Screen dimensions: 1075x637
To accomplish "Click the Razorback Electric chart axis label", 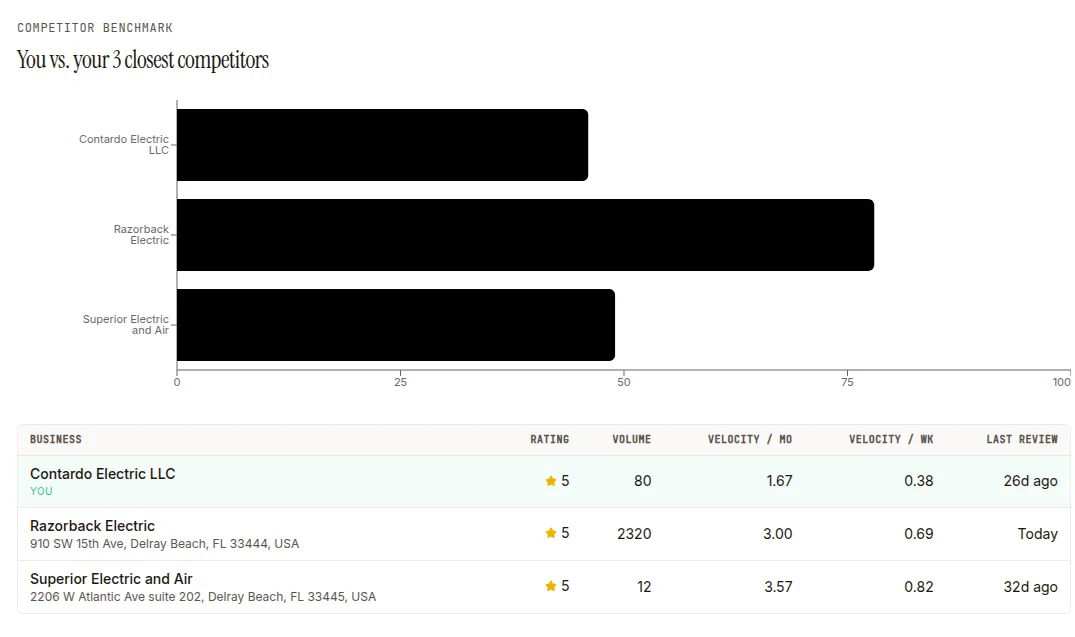I will pos(141,235).
